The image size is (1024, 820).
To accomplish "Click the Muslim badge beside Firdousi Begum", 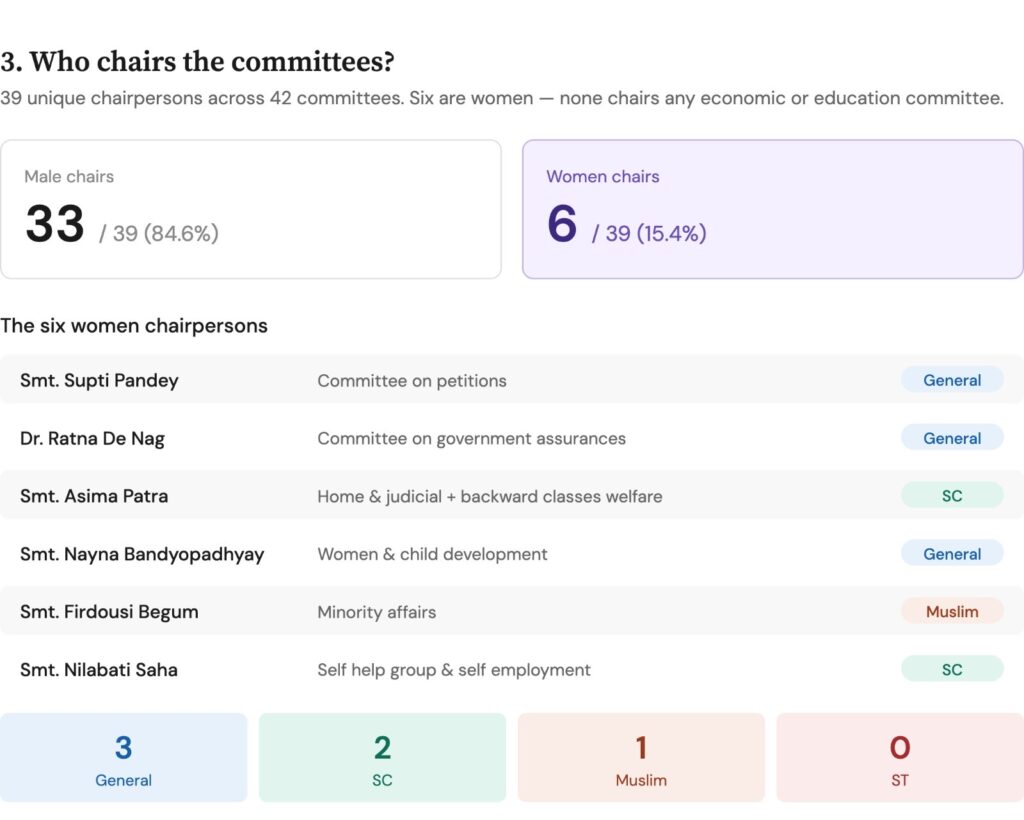I will [x=951, y=612].
